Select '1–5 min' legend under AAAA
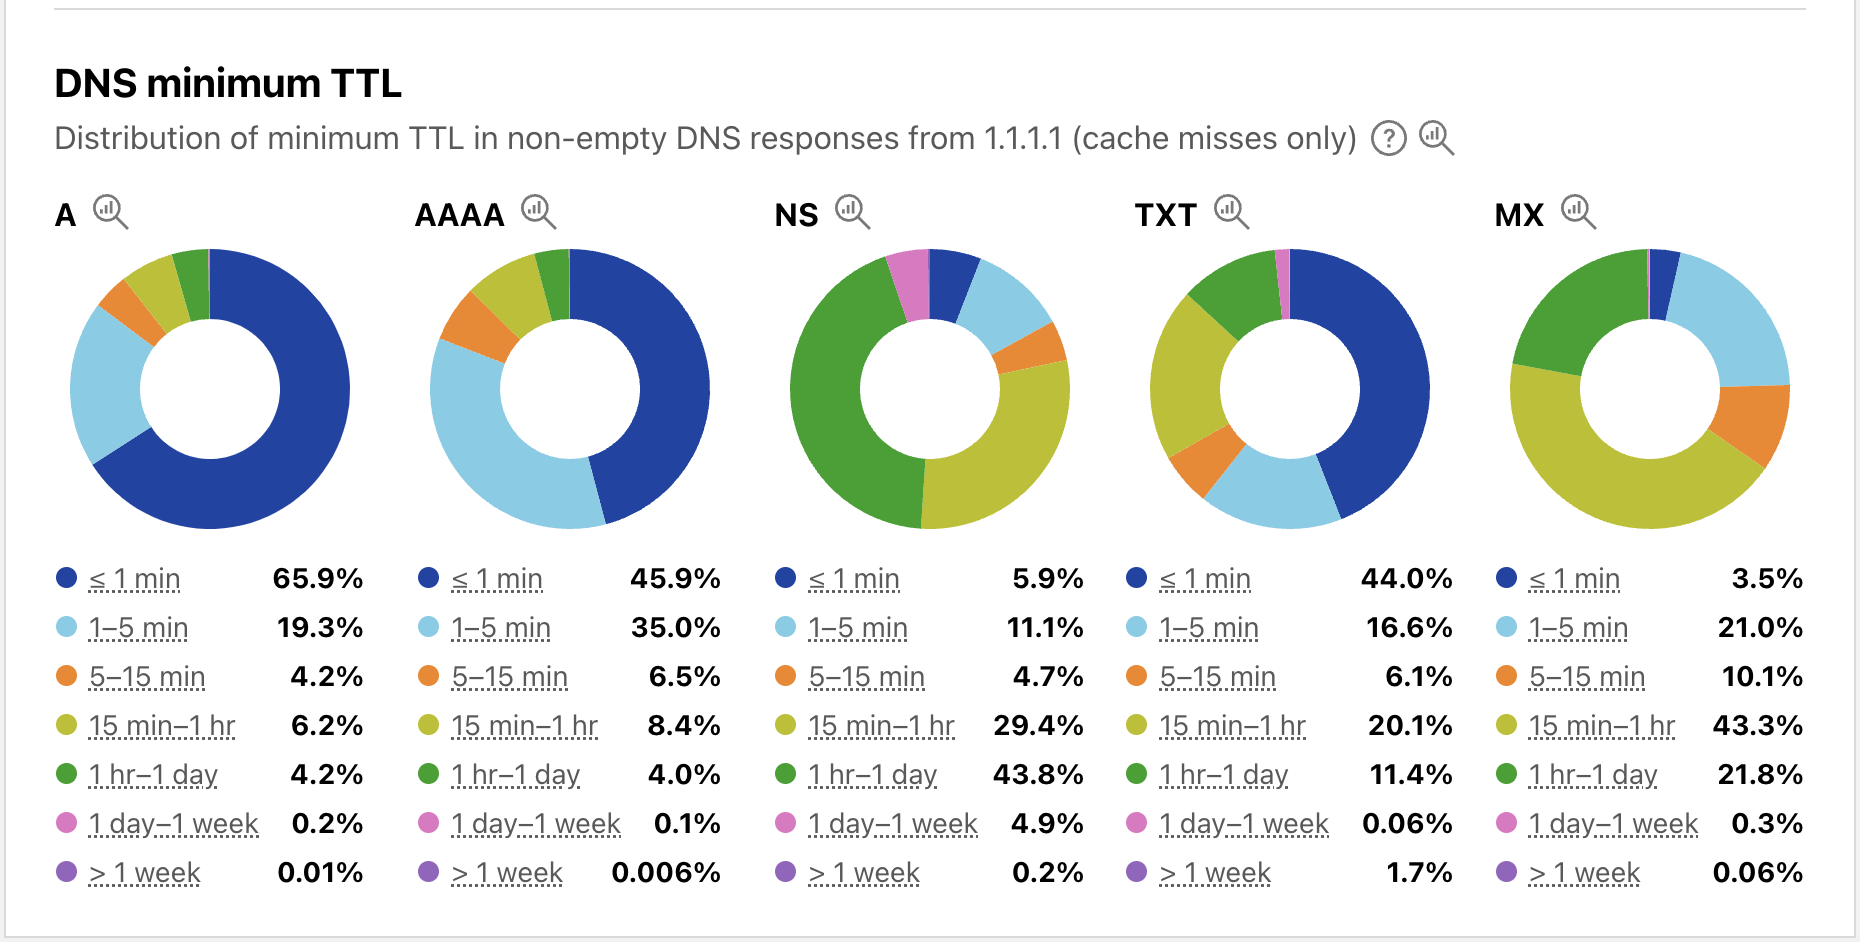This screenshot has width=1860, height=942. (x=500, y=628)
